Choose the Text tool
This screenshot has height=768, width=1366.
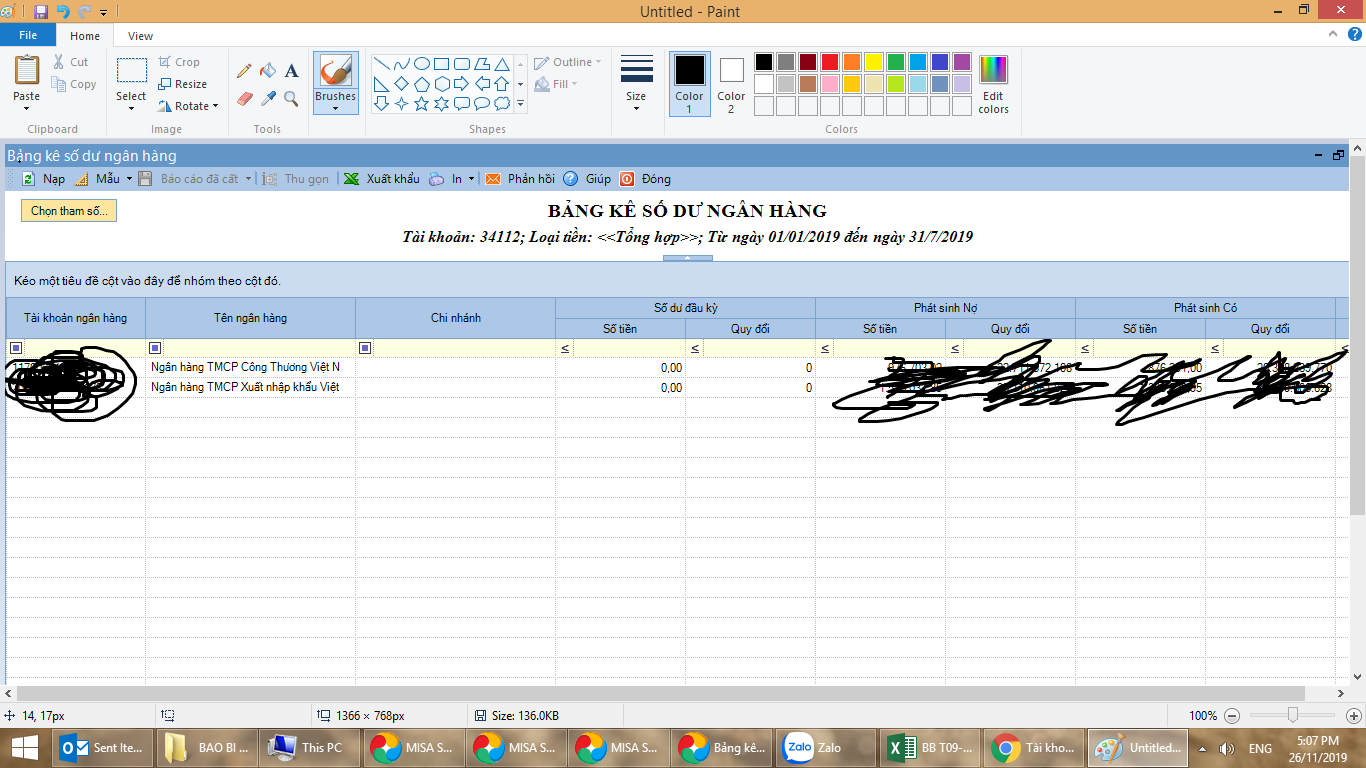291,71
